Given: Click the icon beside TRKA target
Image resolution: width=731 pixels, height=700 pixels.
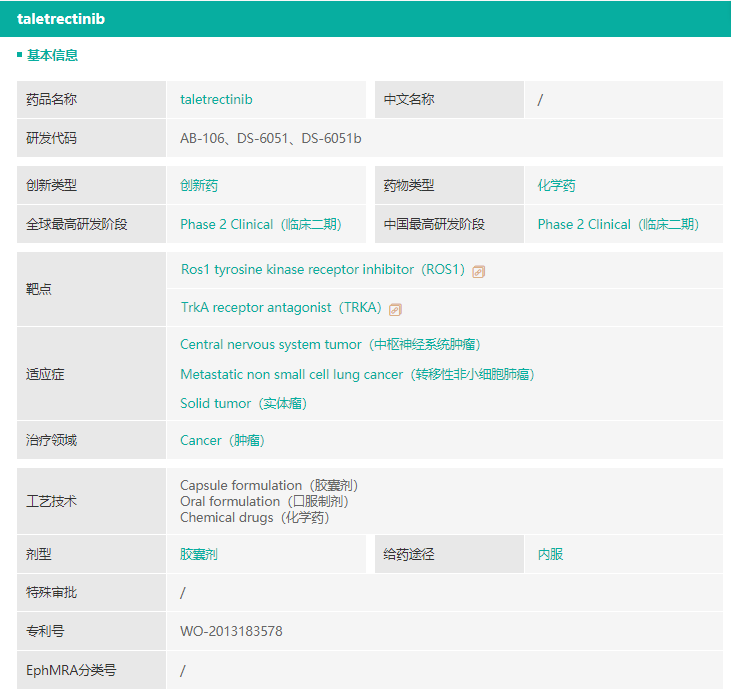Looking at the screenshot, I should tap(396, 309).
